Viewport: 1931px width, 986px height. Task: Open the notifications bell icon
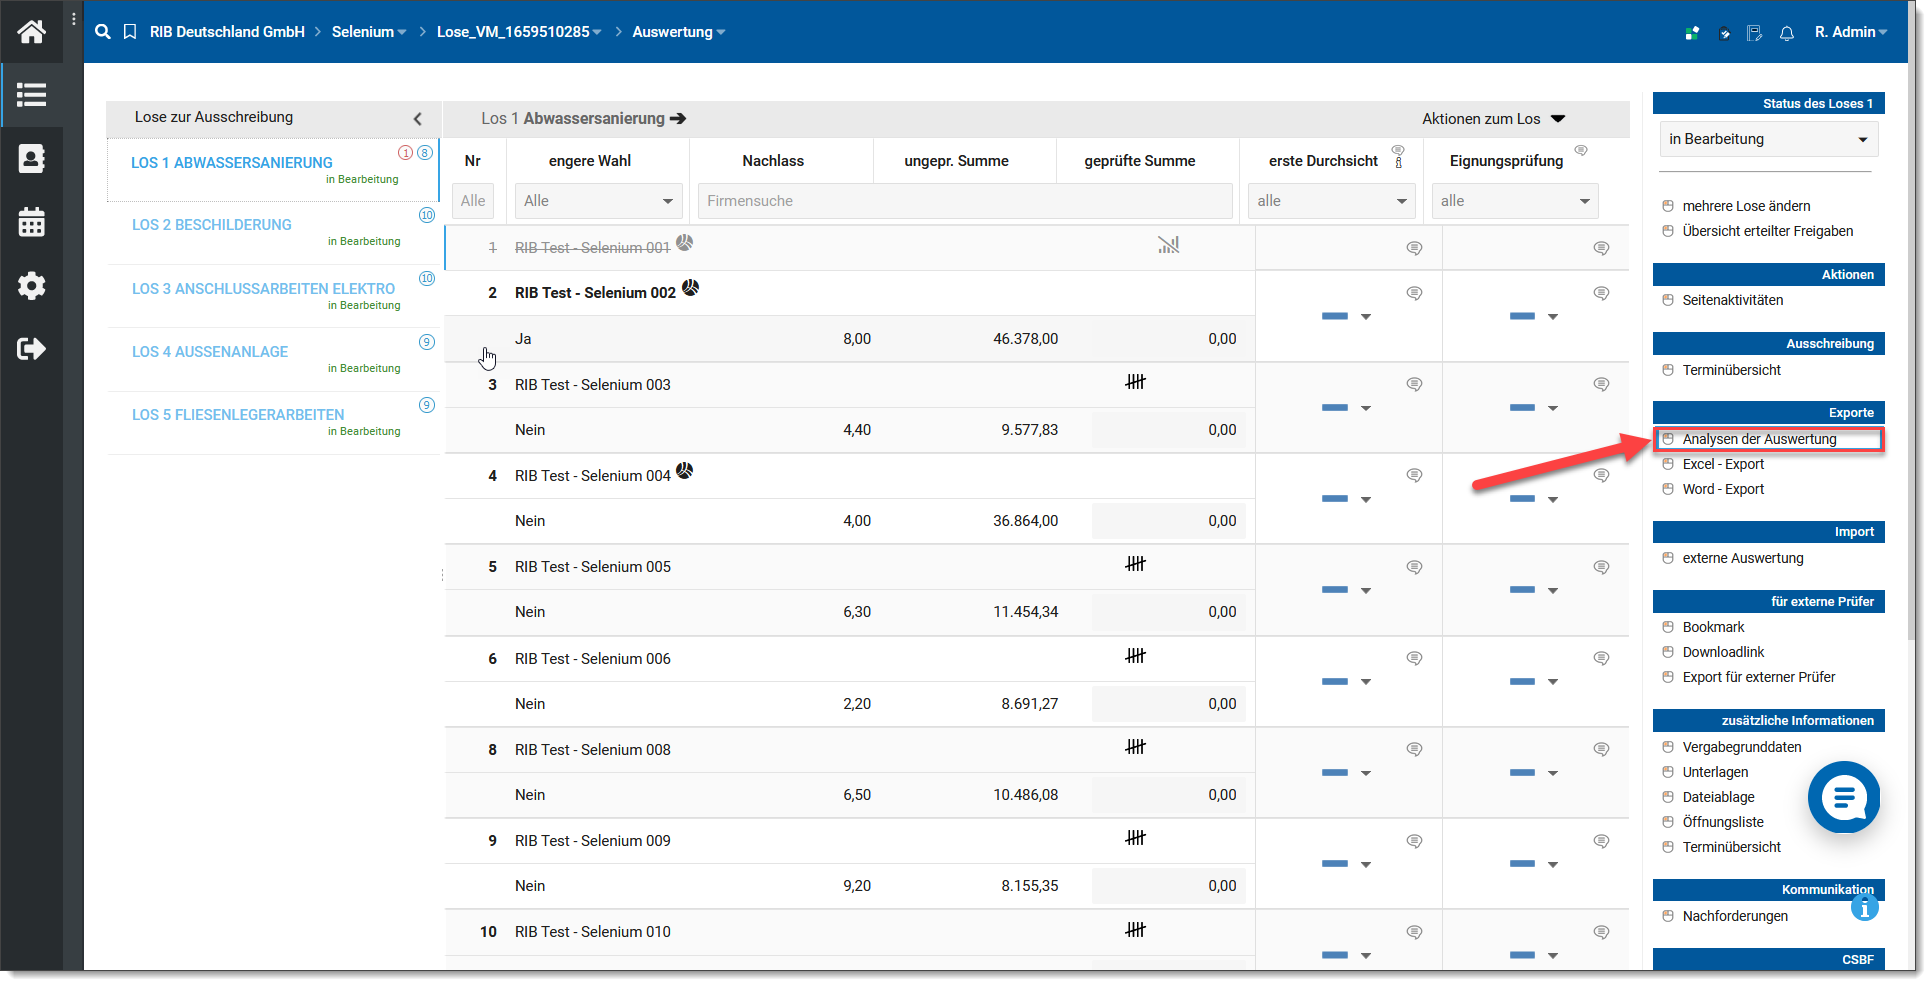[x=1786, y=33]
